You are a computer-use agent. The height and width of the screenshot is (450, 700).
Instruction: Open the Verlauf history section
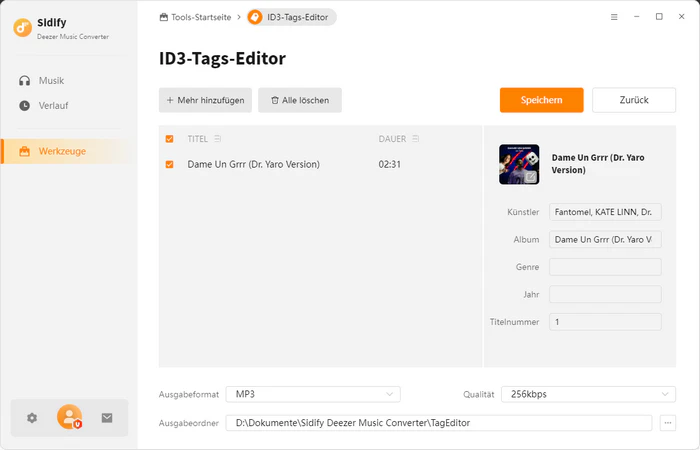(53, 106)
